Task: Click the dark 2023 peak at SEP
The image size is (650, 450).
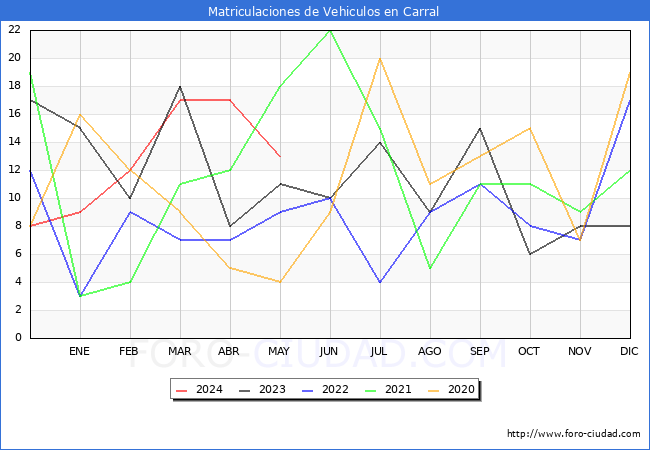Action: (480, 128)
